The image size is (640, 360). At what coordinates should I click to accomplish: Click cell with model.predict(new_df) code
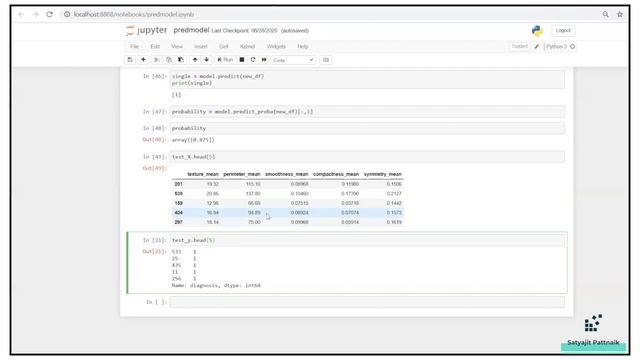coord(367,80)
